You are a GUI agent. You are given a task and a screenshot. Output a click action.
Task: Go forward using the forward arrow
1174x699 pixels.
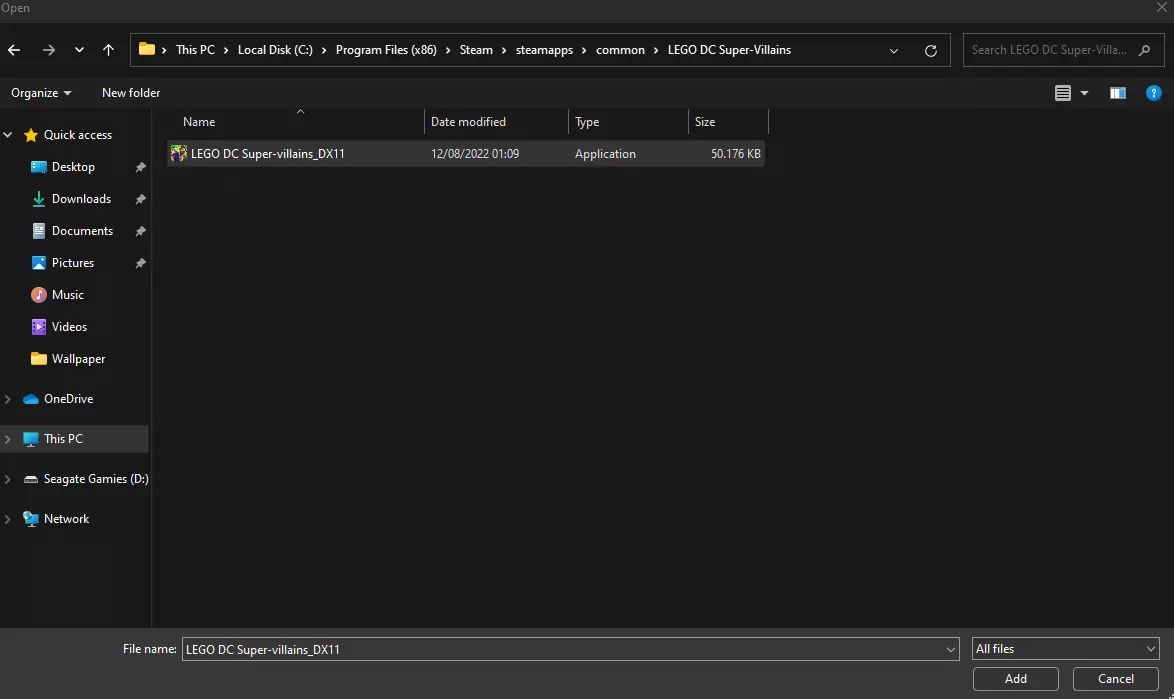49,50
